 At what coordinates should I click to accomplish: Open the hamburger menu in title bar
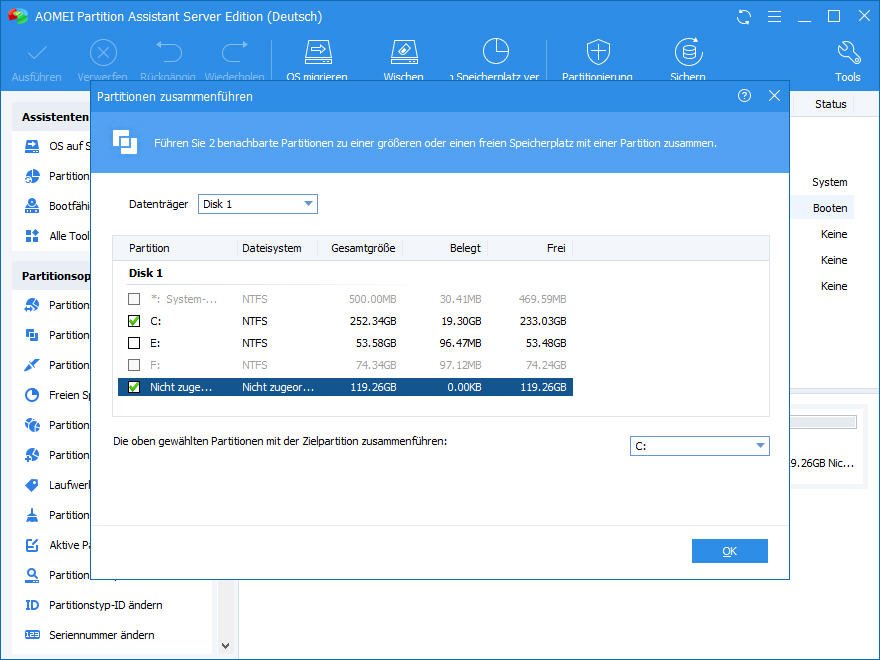click(773, 17)
